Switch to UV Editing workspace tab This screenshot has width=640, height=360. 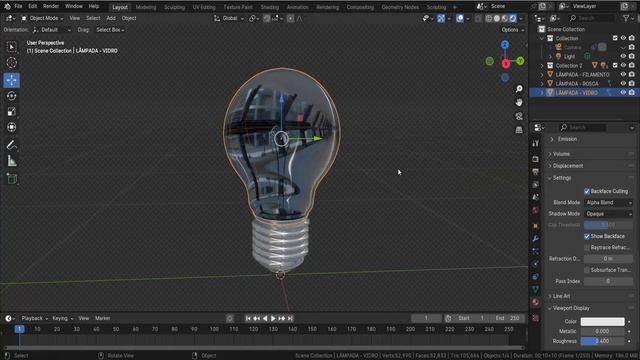pyautogui.click(x=204, y=7)
